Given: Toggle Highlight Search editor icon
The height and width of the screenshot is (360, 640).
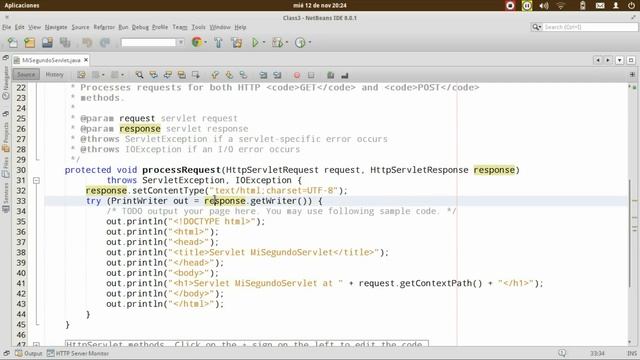Looking at the screenshot, I should point(182,75).
